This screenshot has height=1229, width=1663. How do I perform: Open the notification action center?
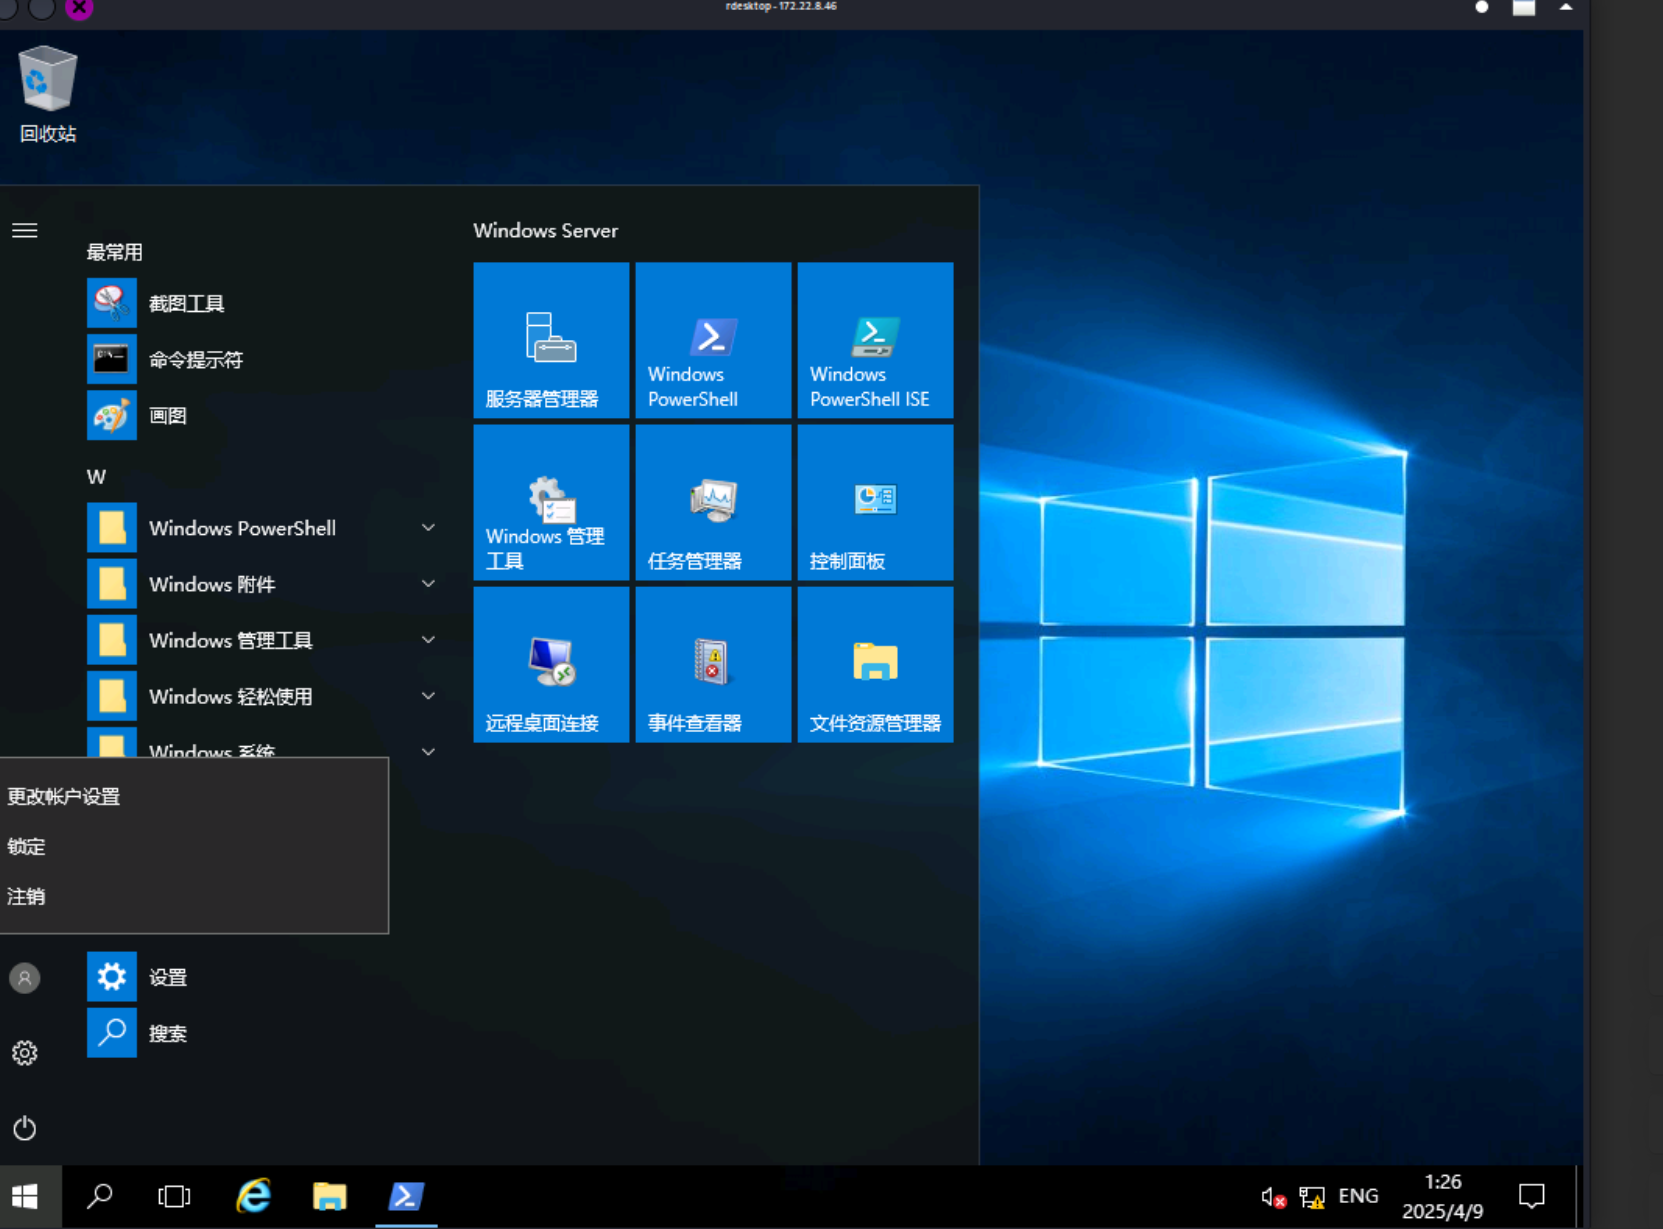point(1531,1196)
